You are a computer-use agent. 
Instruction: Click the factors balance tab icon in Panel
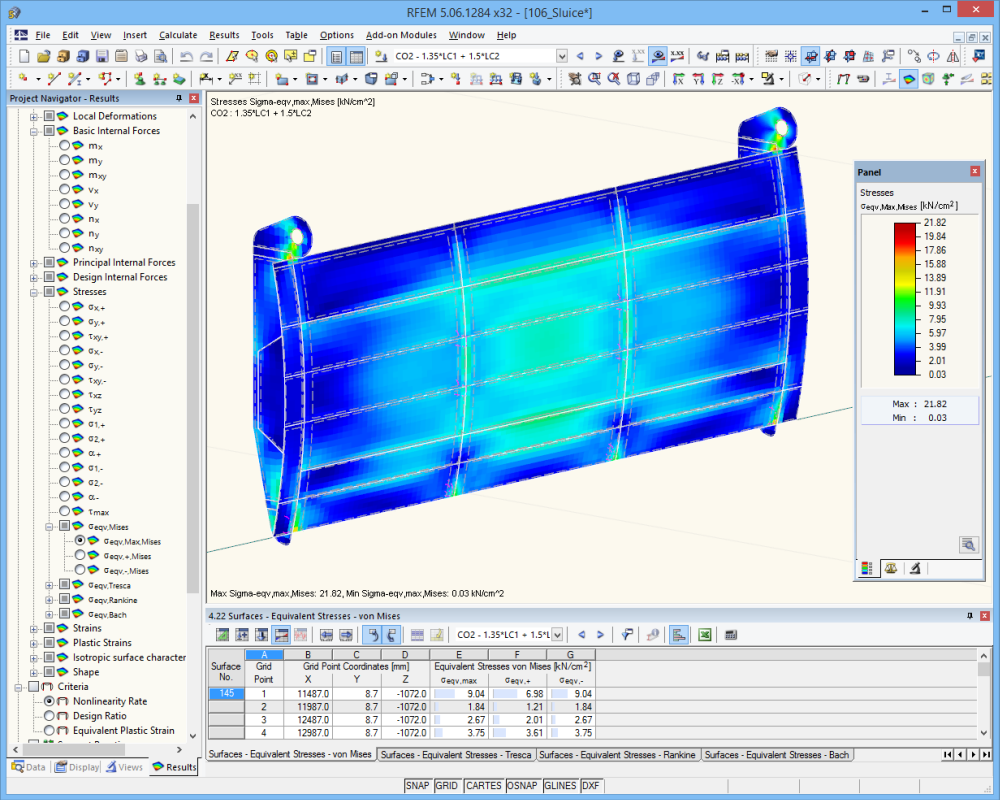pos(891,568)
